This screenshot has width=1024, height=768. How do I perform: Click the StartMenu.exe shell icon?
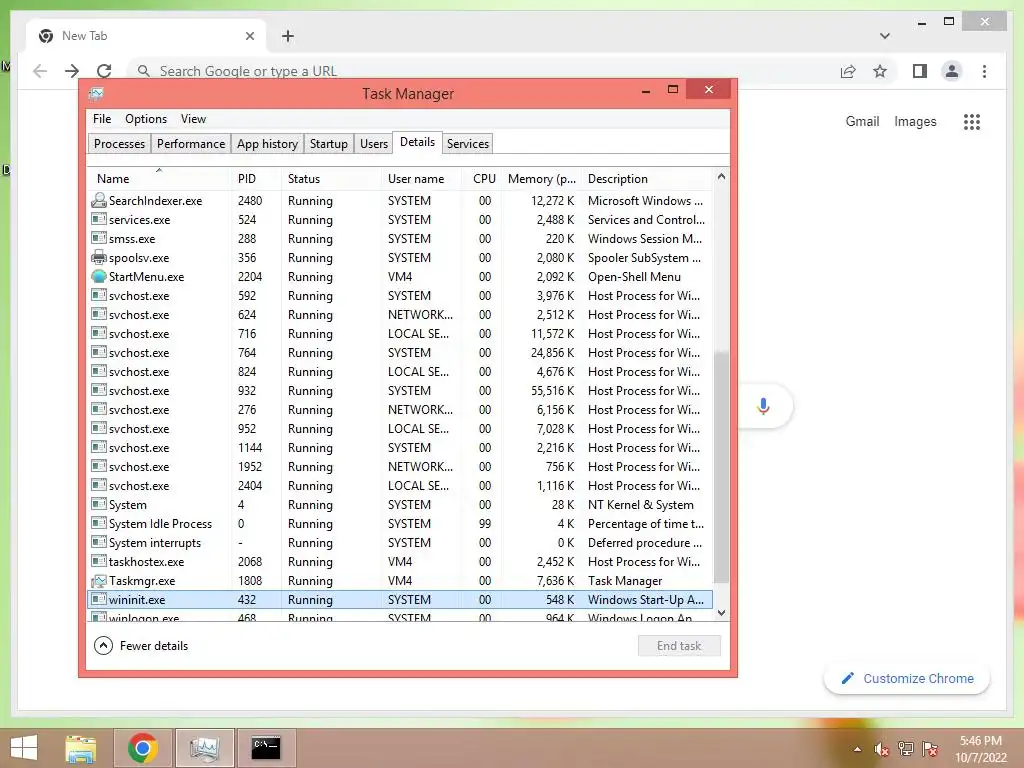click(x=99, y=276)
